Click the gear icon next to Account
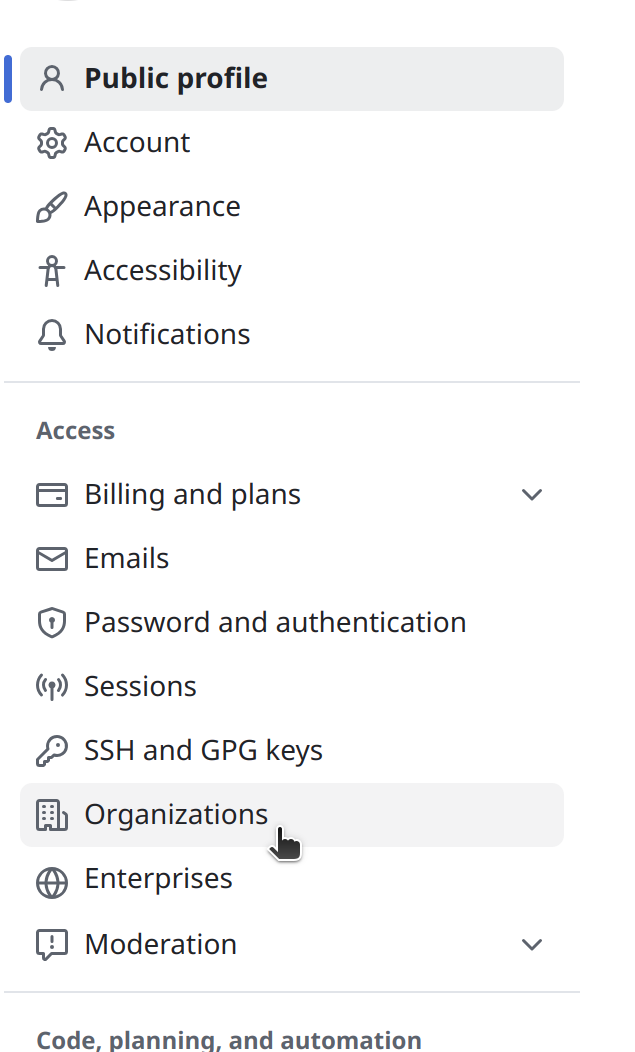The image size is (635, 1052). (51, 143)
